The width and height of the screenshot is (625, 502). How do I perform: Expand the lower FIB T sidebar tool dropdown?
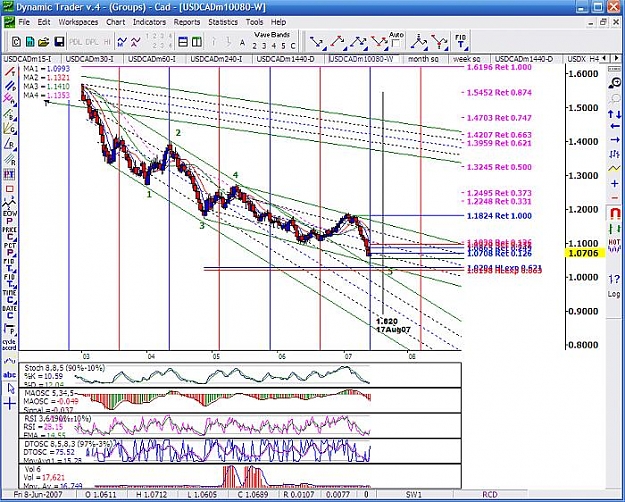[14, 286]
